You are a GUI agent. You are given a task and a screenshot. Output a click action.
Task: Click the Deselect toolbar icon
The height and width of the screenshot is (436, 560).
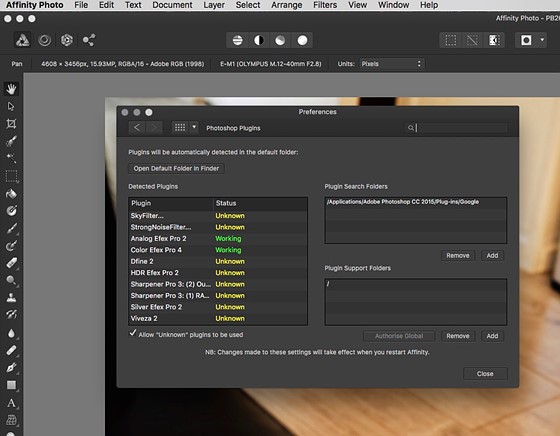[472, 40]
